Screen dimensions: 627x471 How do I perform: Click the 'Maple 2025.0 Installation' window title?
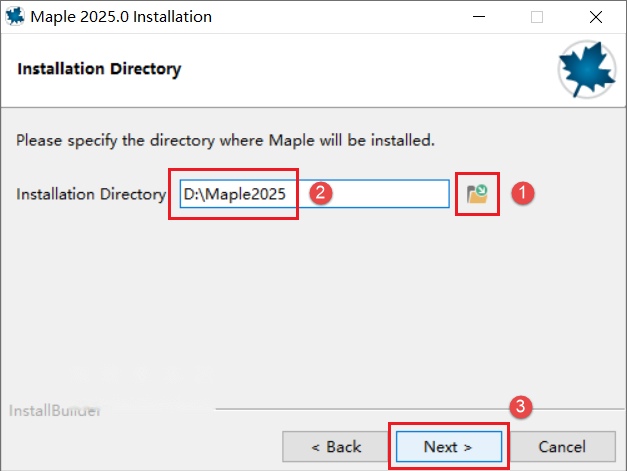(121, 17)
